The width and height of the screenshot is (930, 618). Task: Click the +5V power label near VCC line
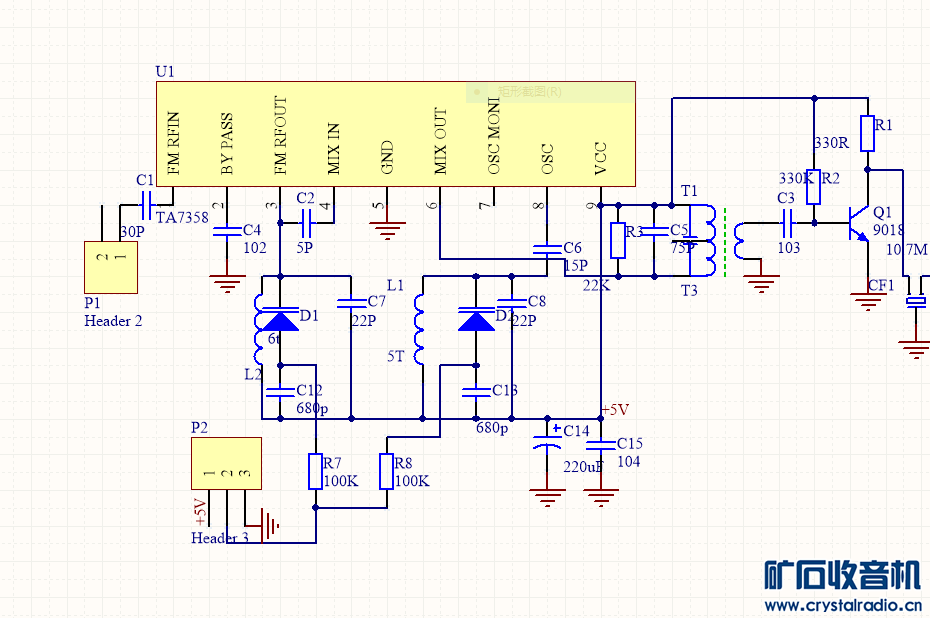[x=614, y=410]
